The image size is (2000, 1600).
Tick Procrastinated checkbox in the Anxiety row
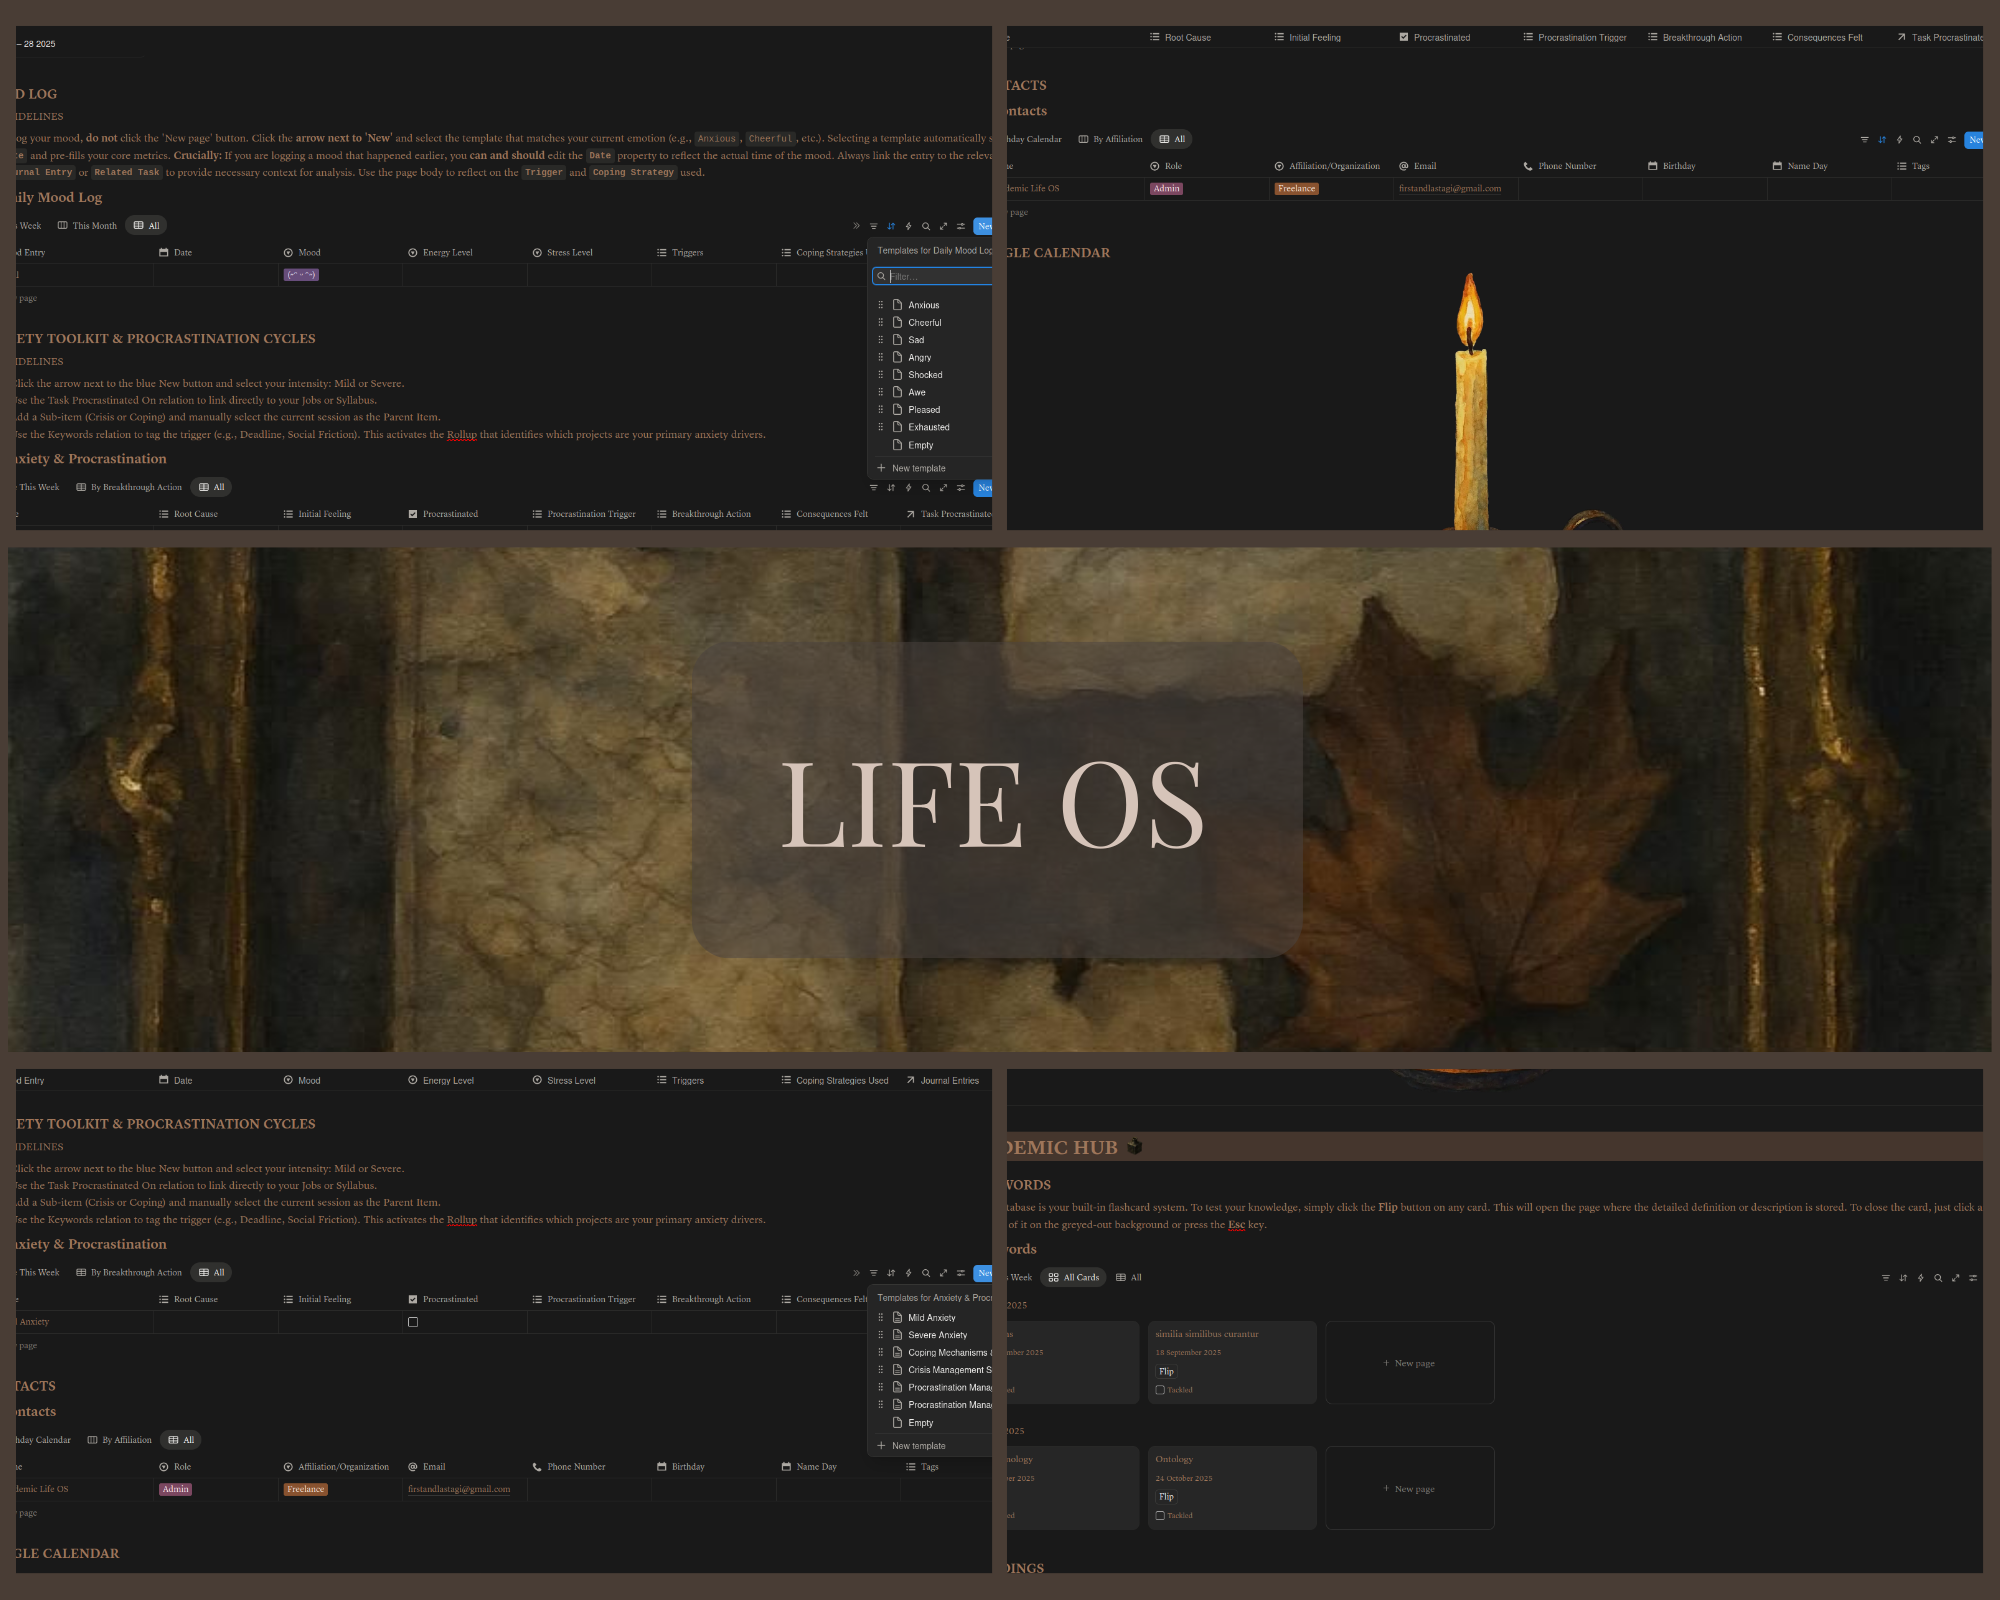coord(413,1322)
